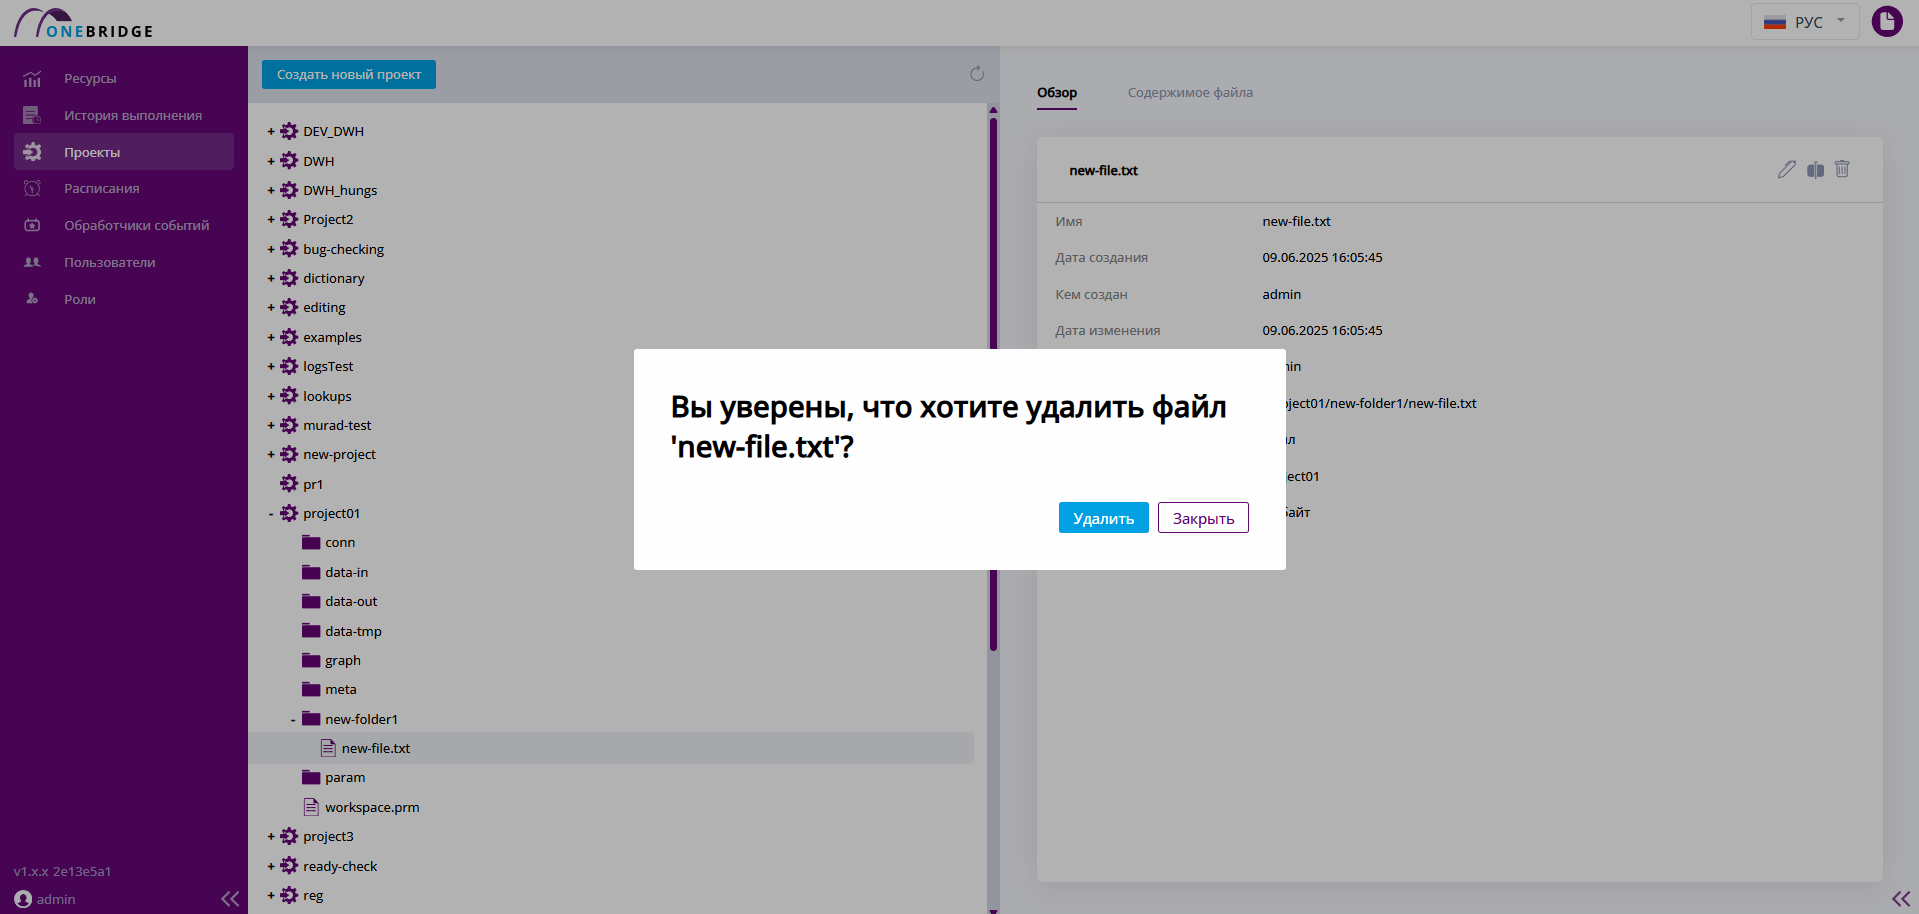Refresh the project tree icon
1919x914 pixels.
[x=977, y=74]
